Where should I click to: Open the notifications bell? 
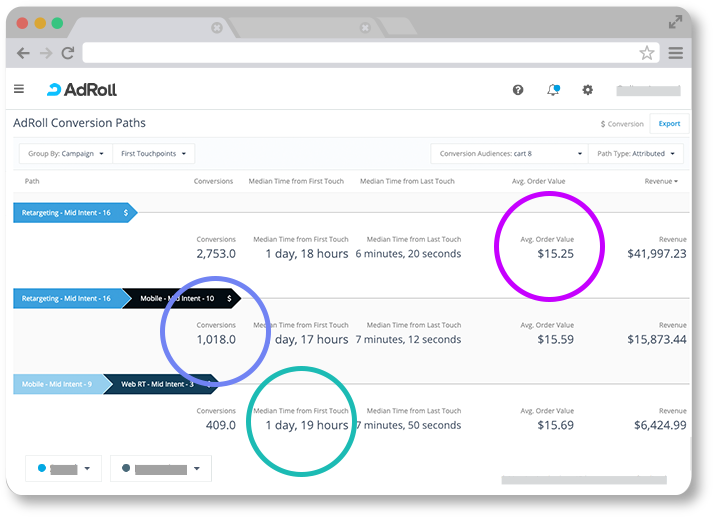pyautogui.click(x=553, y=90)
